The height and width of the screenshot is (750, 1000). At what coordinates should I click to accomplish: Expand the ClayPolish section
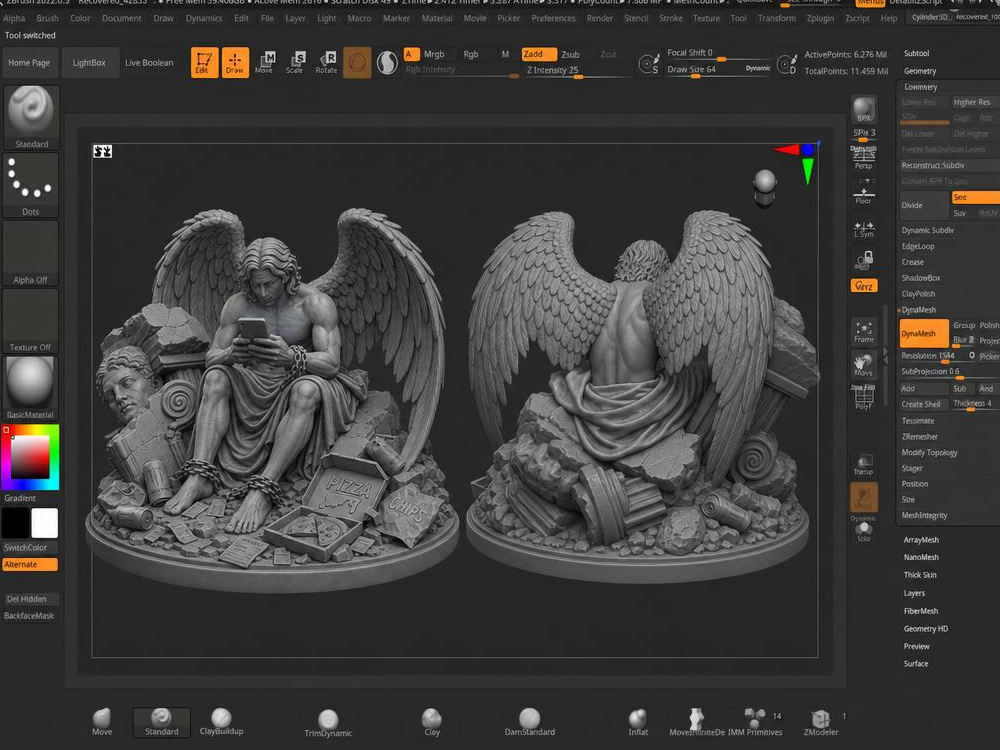[918, 294]
